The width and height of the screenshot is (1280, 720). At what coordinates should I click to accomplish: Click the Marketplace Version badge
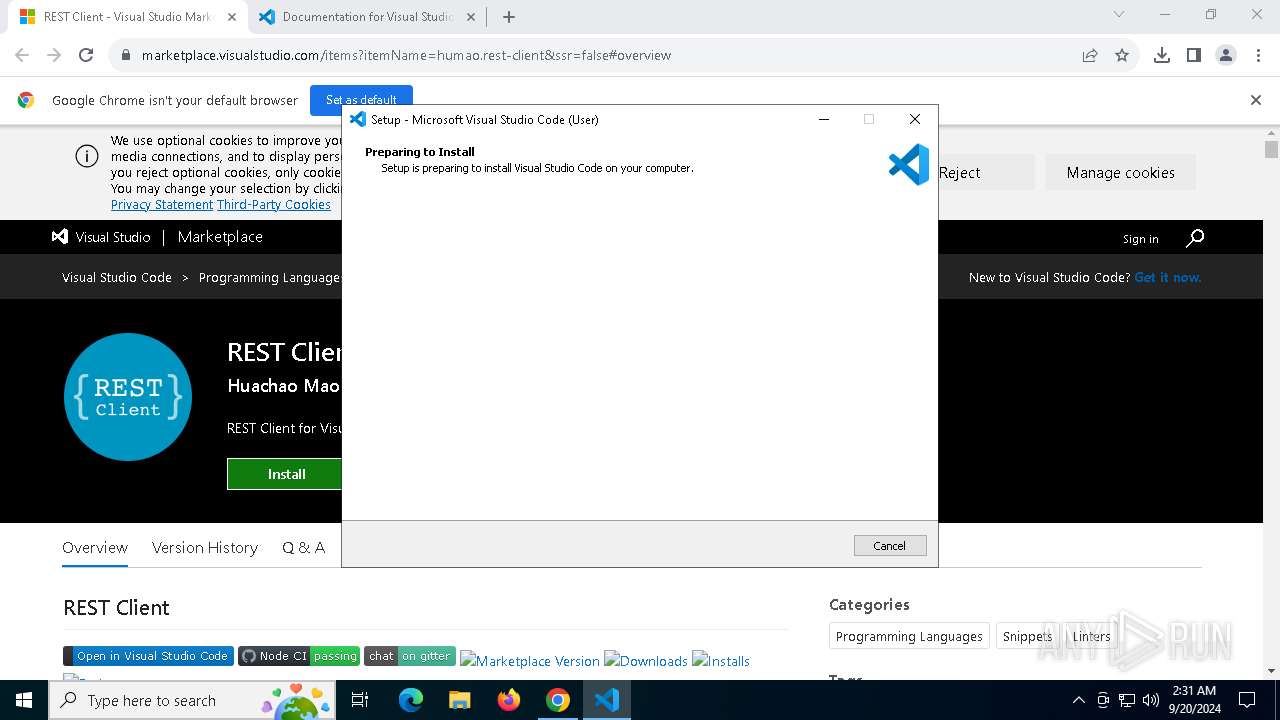(x=530, y=661)
